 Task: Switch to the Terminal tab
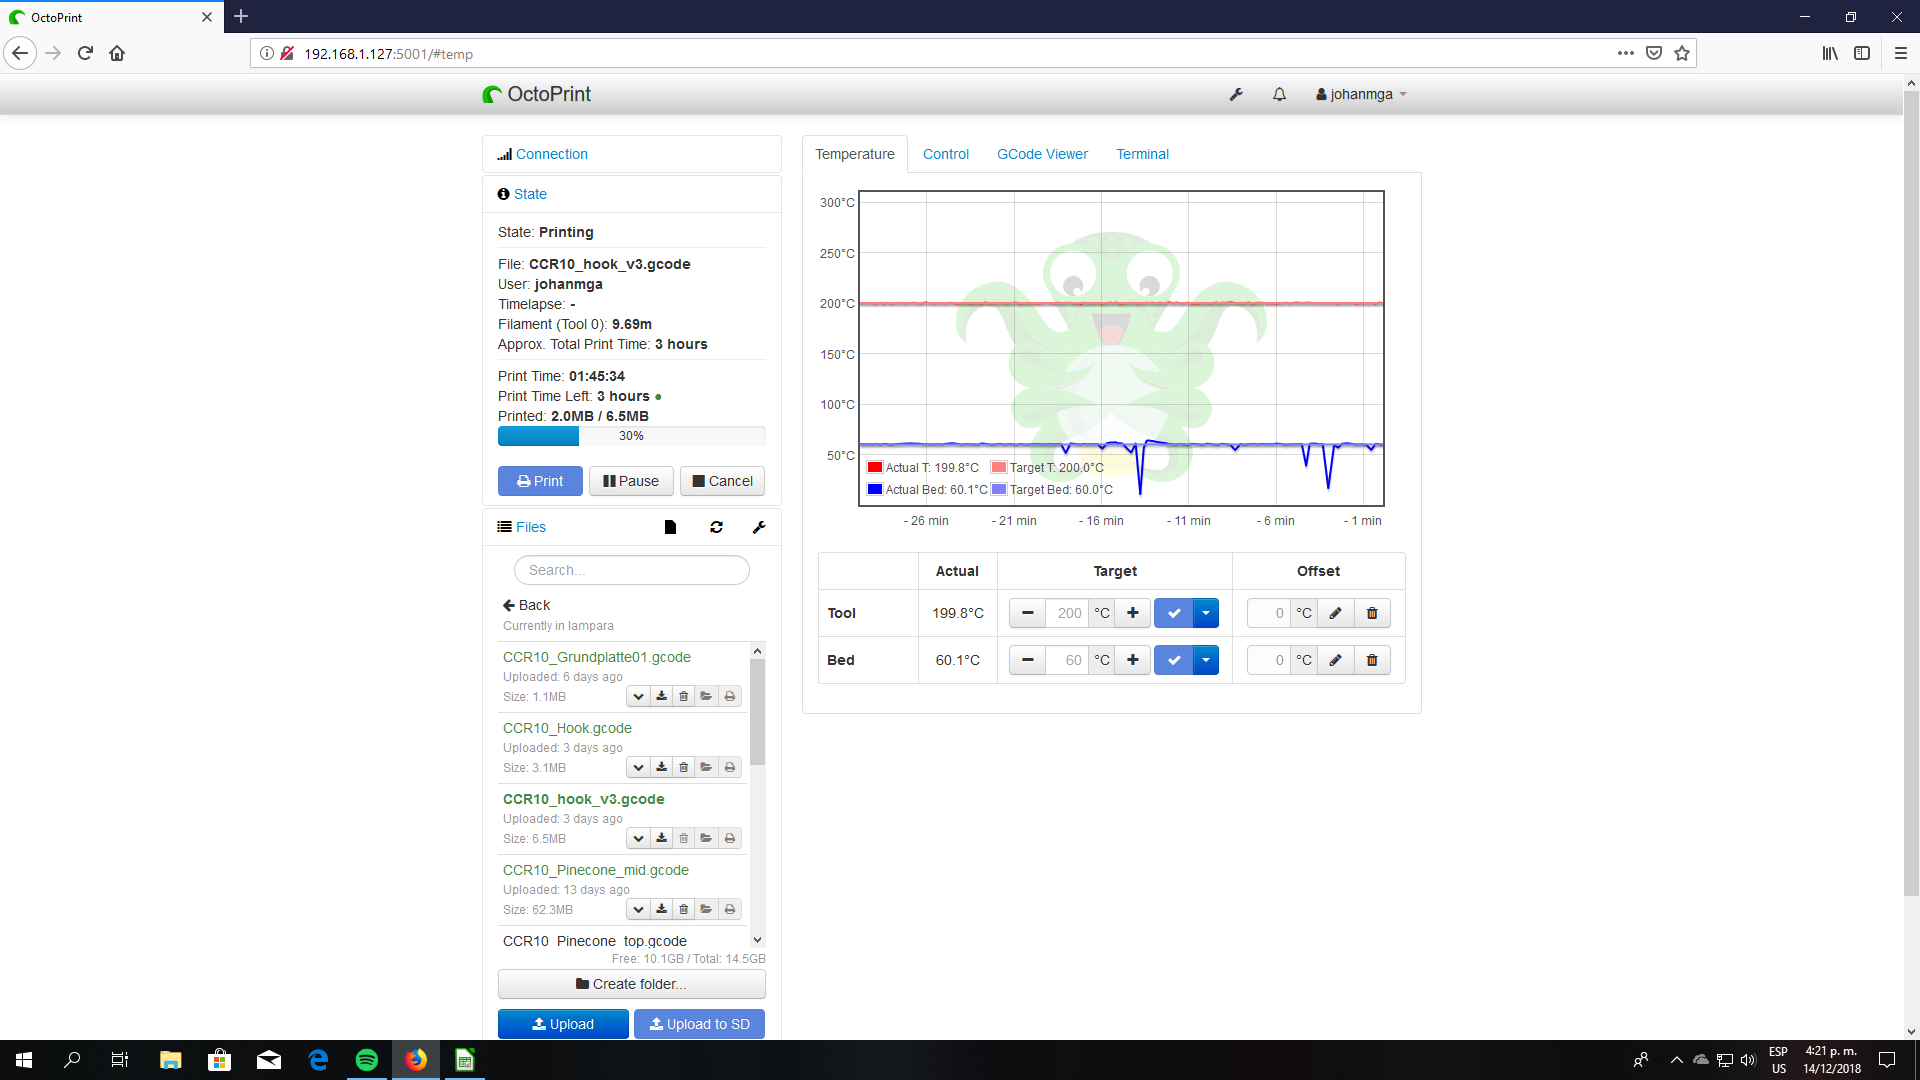click(x=1142, y=154)
